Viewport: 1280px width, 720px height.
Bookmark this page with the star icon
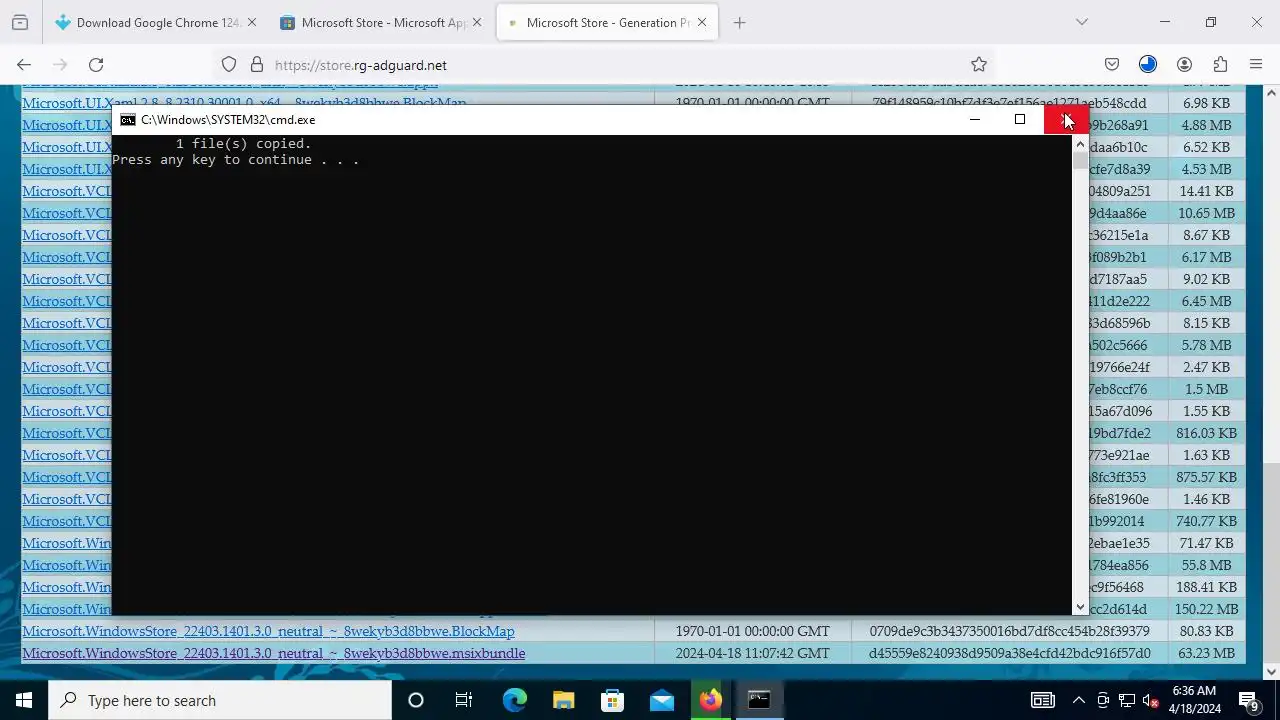point(979,65)
